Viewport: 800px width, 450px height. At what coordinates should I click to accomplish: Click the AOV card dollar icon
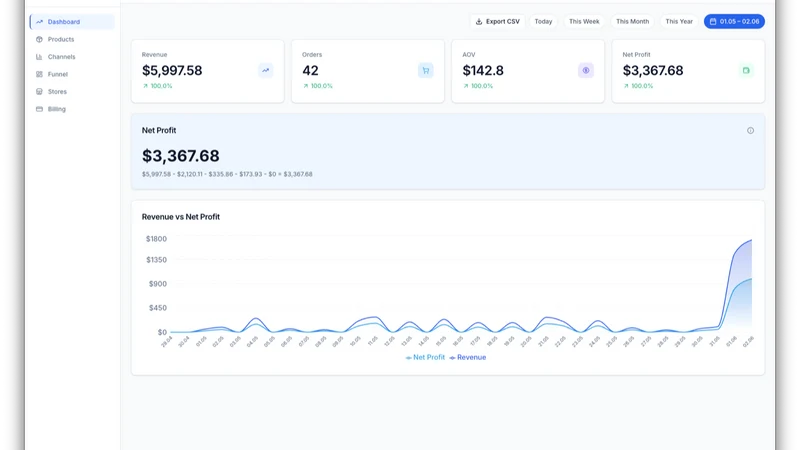pyautogui.click(x=586, y=70)
